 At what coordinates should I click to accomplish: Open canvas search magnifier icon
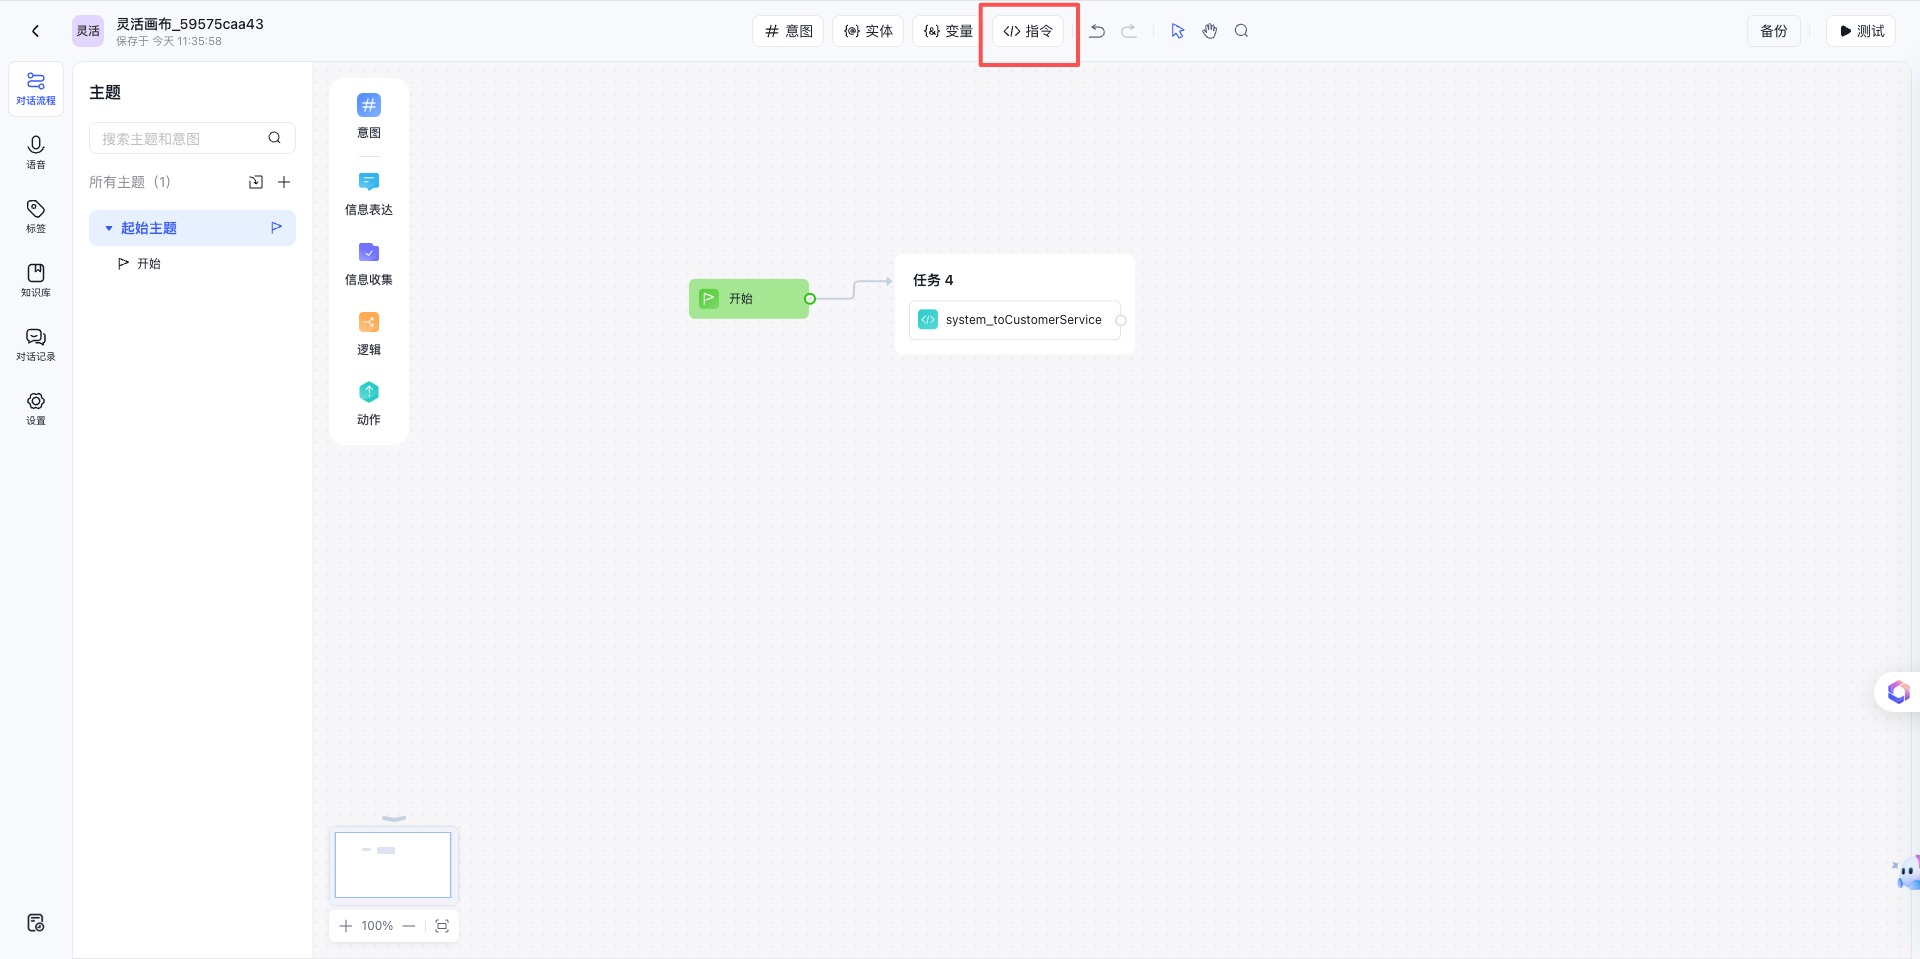point(1242,31)
